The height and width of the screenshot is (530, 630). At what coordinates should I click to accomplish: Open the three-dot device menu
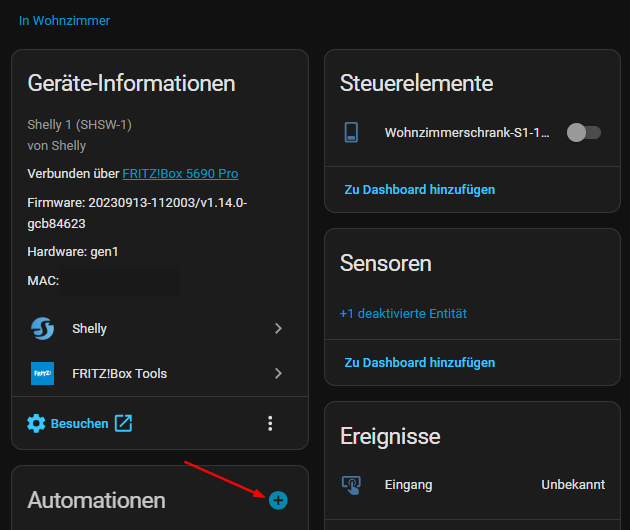270,423
